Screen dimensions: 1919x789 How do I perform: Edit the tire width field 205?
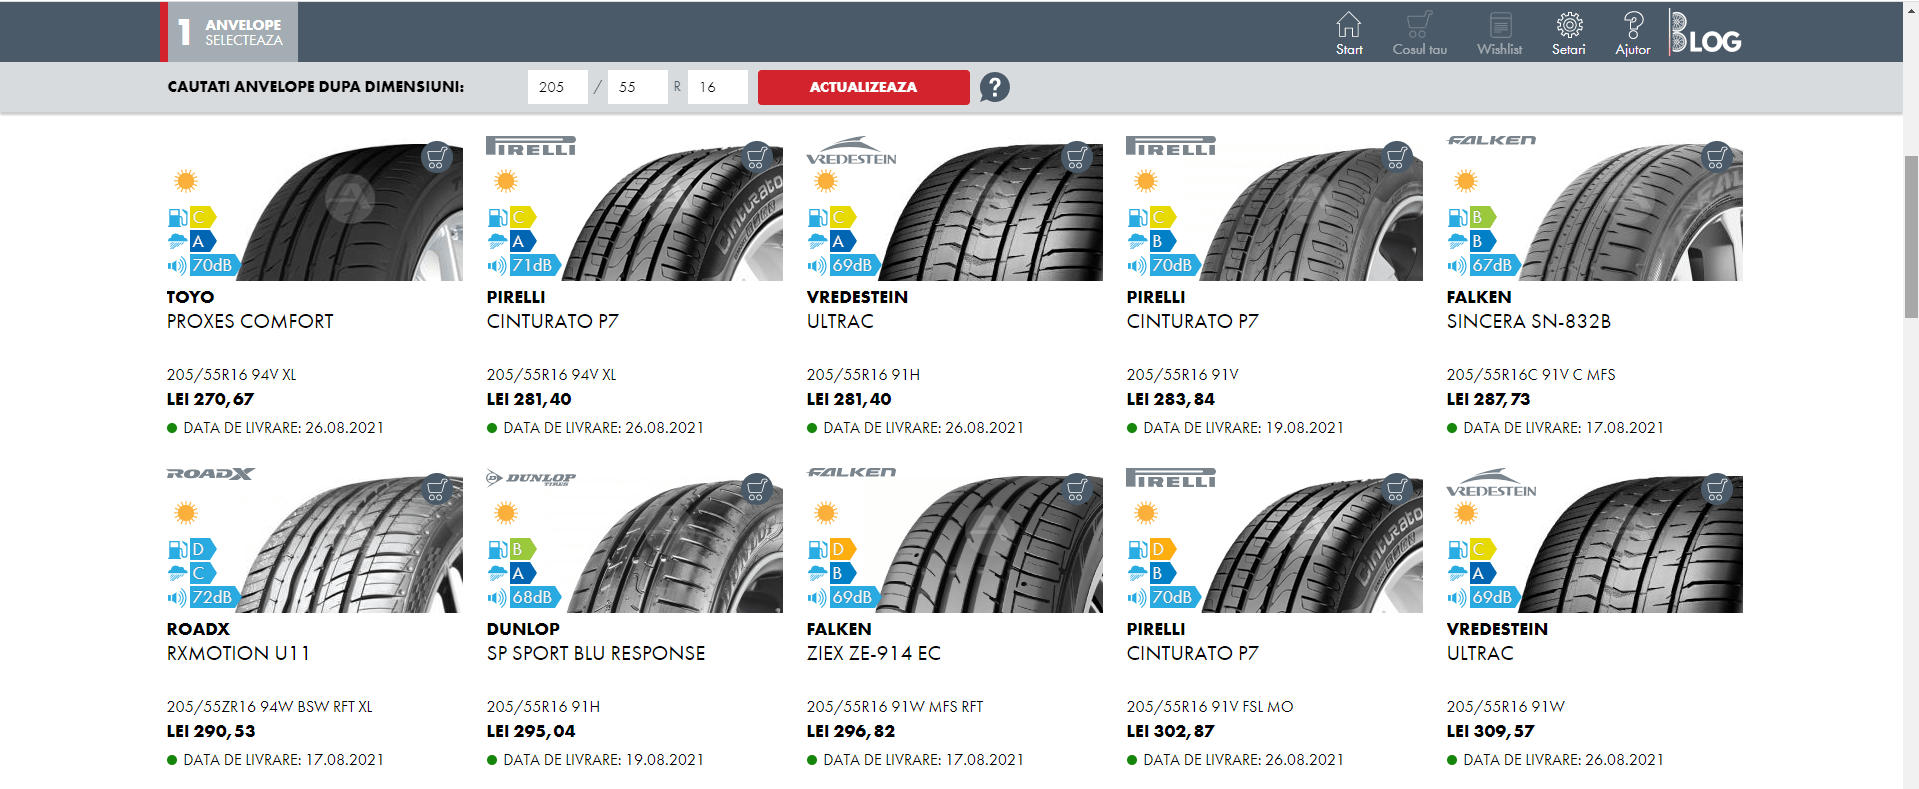pyautogui.click(x=557, y=87)
